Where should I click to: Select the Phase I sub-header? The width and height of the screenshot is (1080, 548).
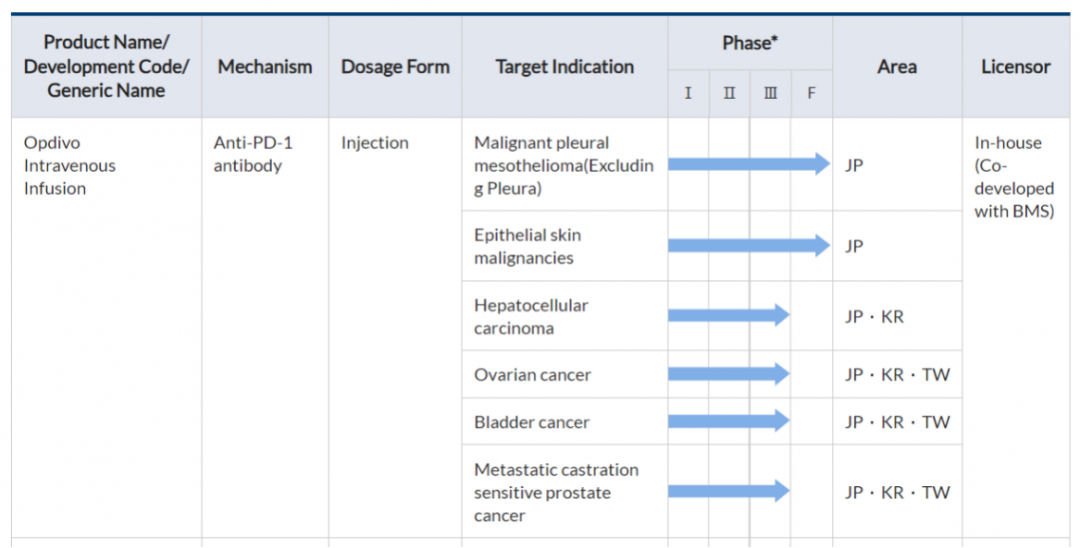(x=688, y=93)
